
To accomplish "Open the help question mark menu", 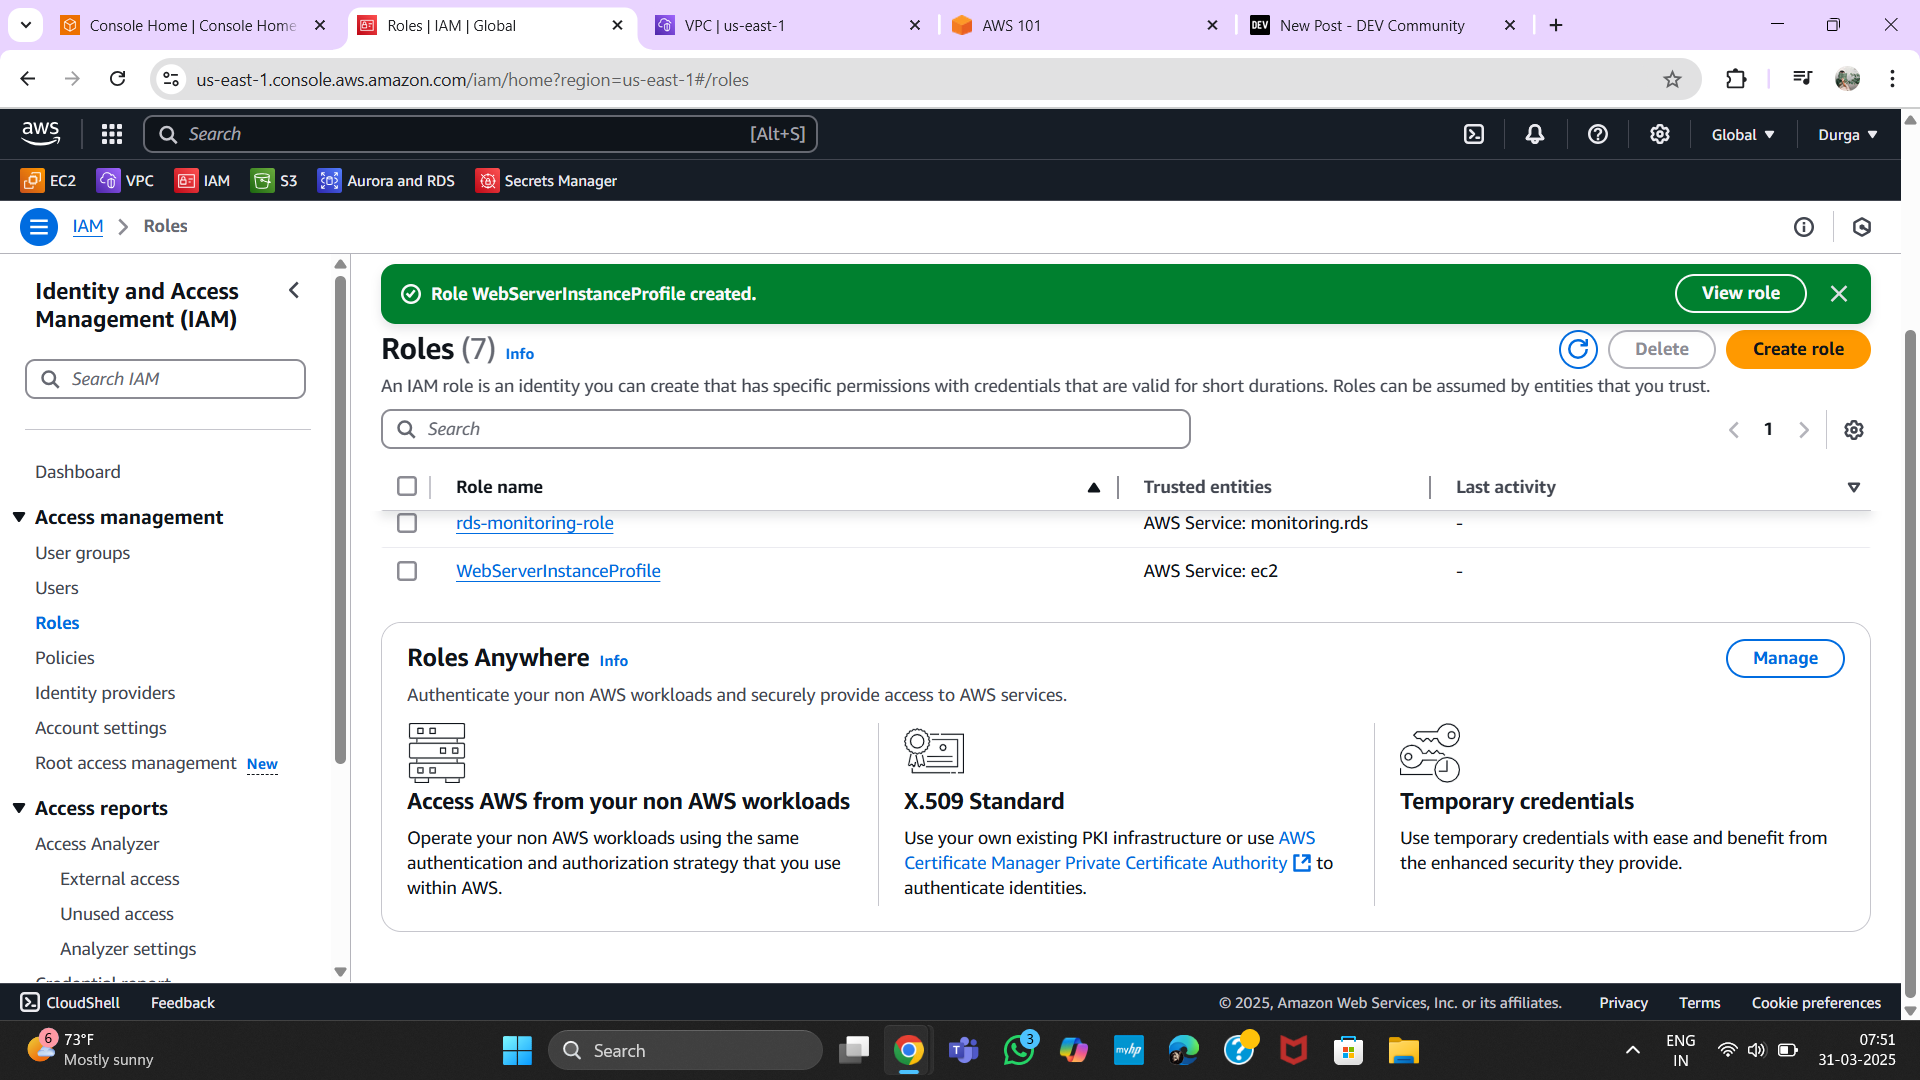I will click(x=1598, y=134).
